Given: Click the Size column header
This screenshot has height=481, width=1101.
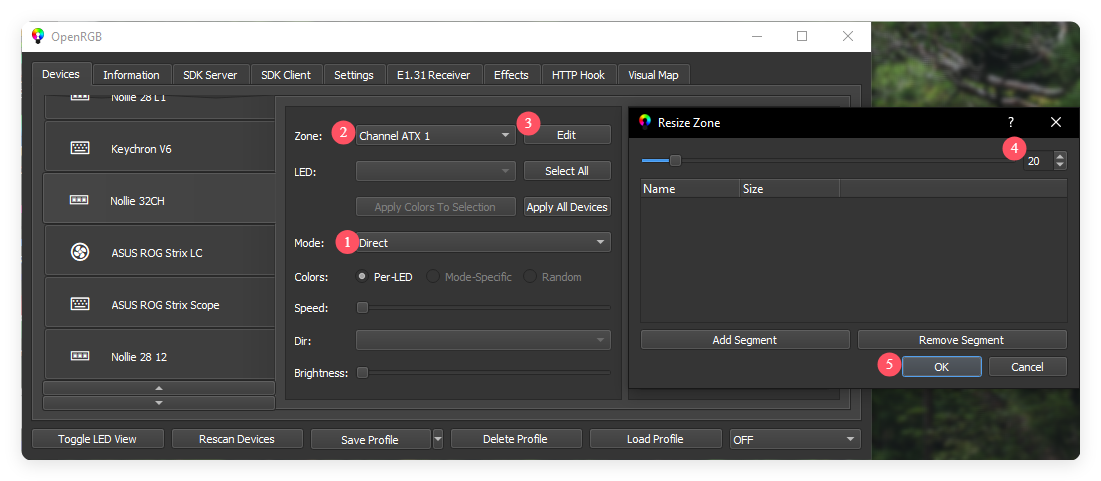Looking at the screenshot, I should [789, 189].
